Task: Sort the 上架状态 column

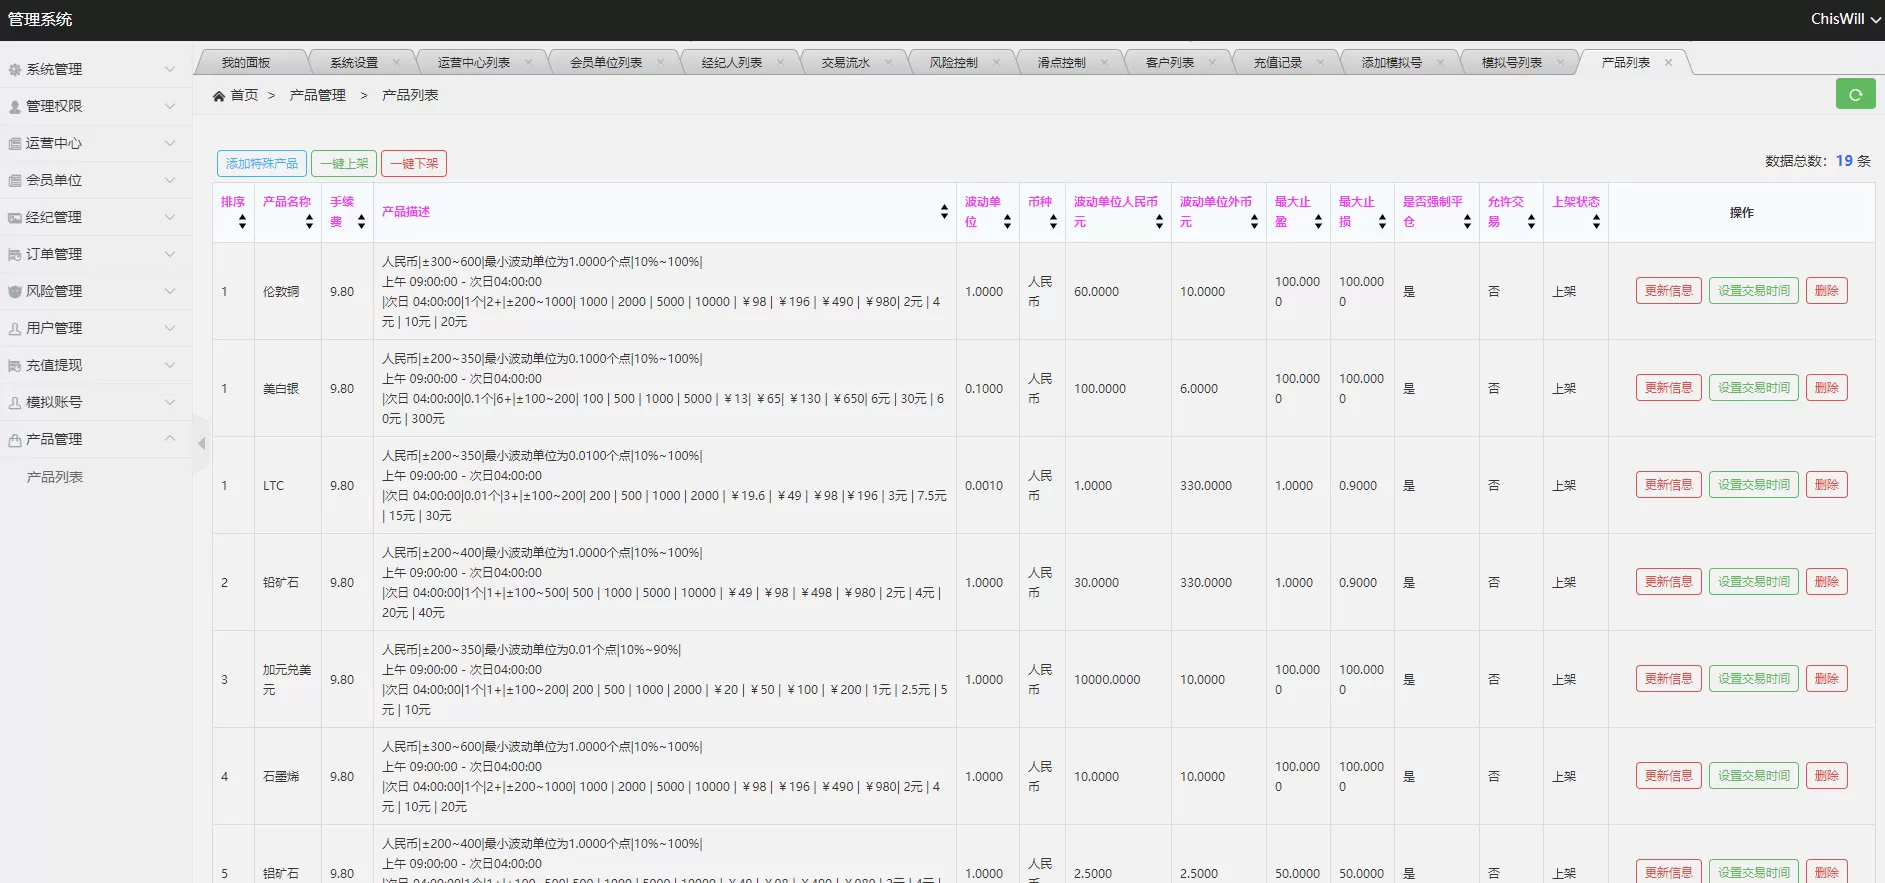Action: tap(1596, 222)
